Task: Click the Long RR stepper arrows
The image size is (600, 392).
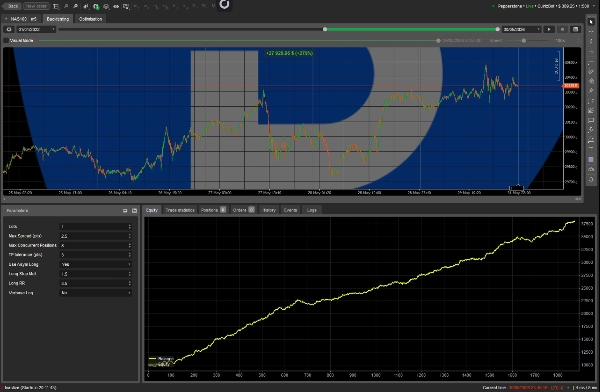Action: tap(130, 283)
